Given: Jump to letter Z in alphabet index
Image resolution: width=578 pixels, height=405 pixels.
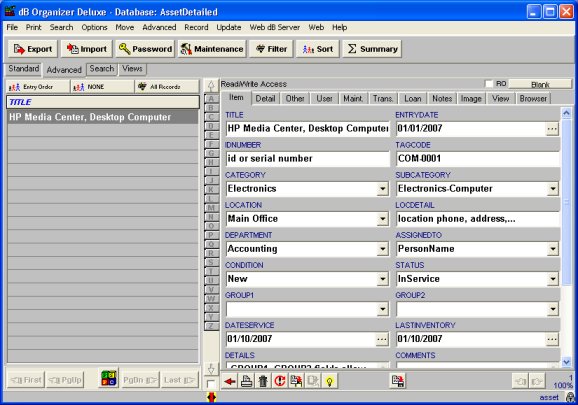Looking at the screenshot, I should (211, 326).
